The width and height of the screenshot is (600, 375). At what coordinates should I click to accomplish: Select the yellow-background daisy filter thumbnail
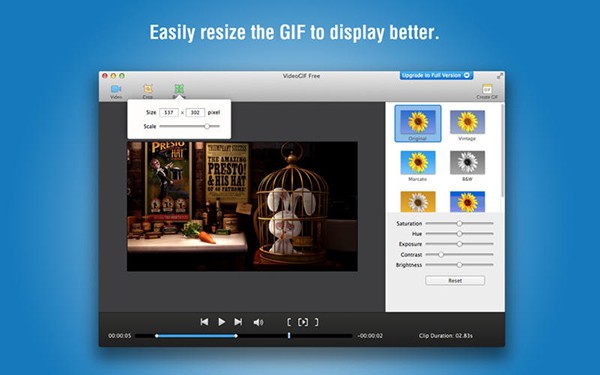click(x=417, y=202)
